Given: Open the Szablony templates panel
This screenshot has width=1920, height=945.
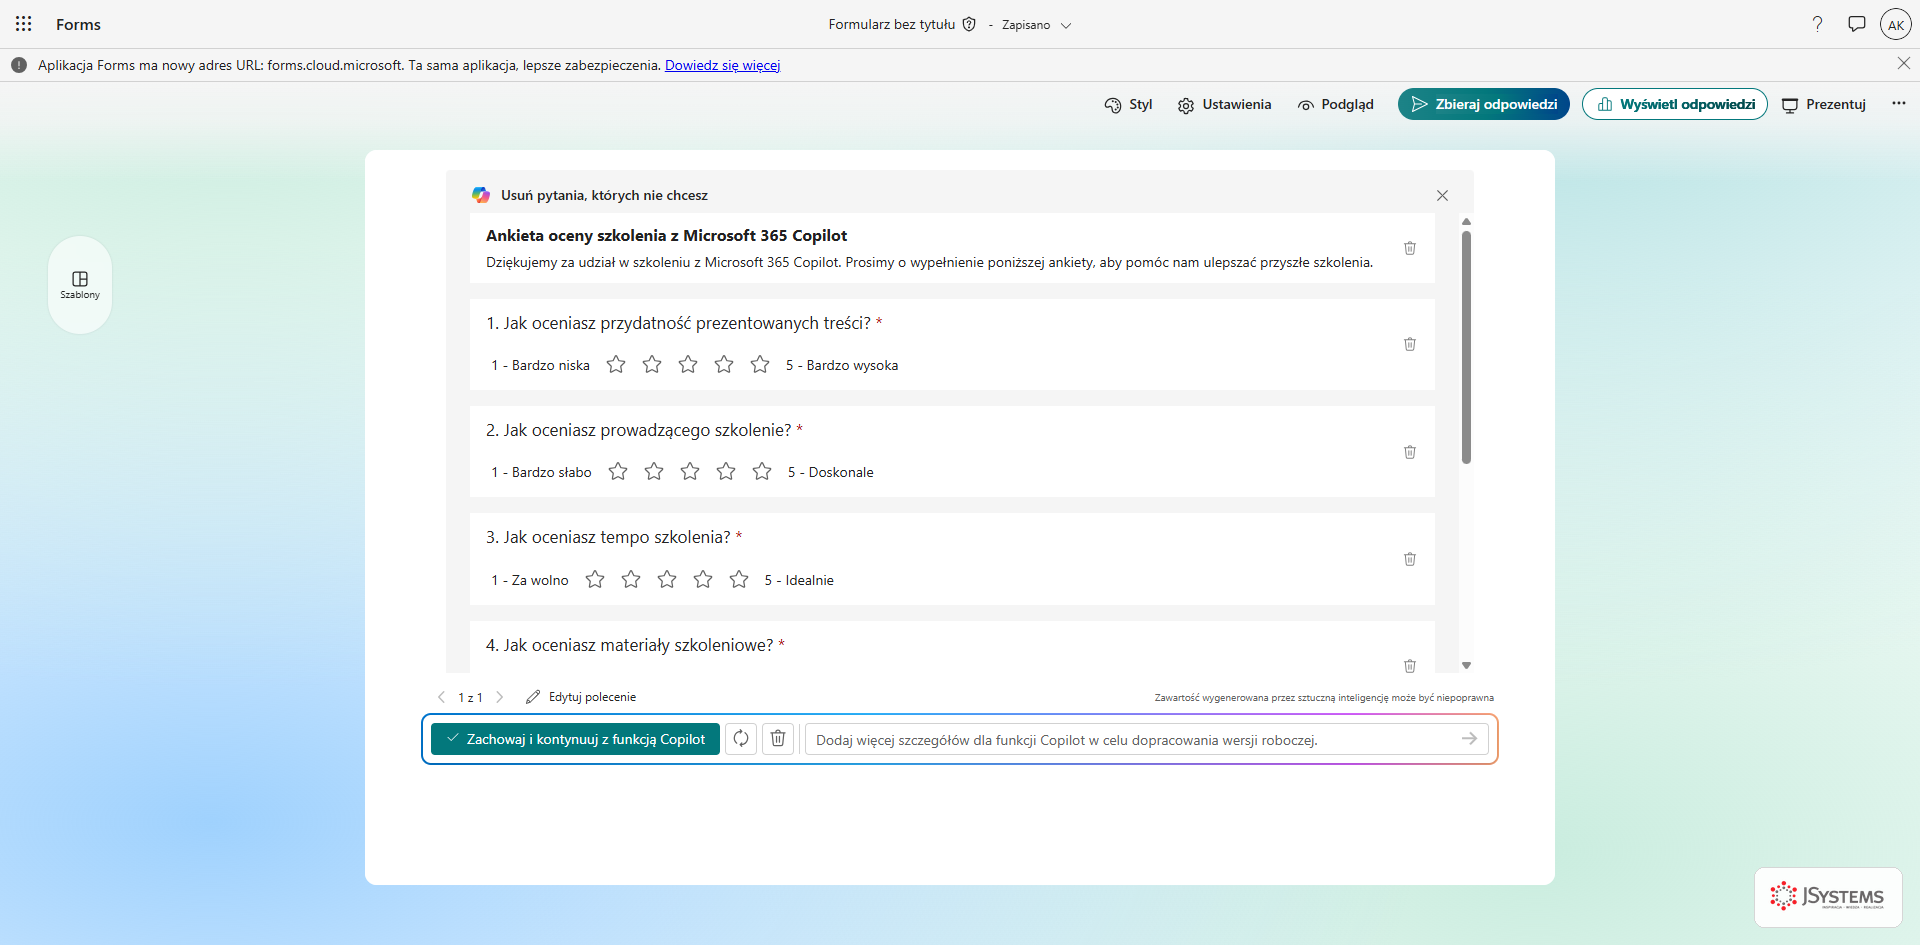Looking at the screenshot, I should coord(80,285).
